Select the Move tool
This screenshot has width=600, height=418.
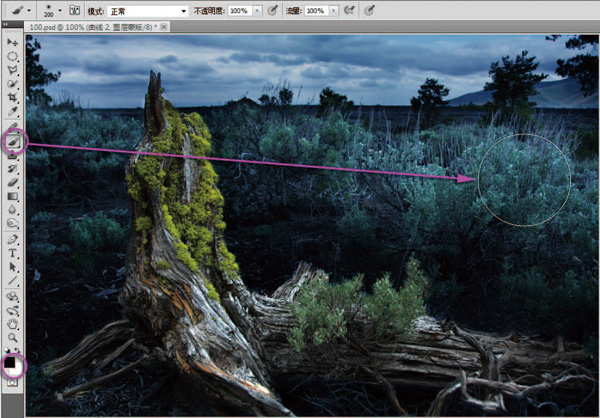(13, 42)
